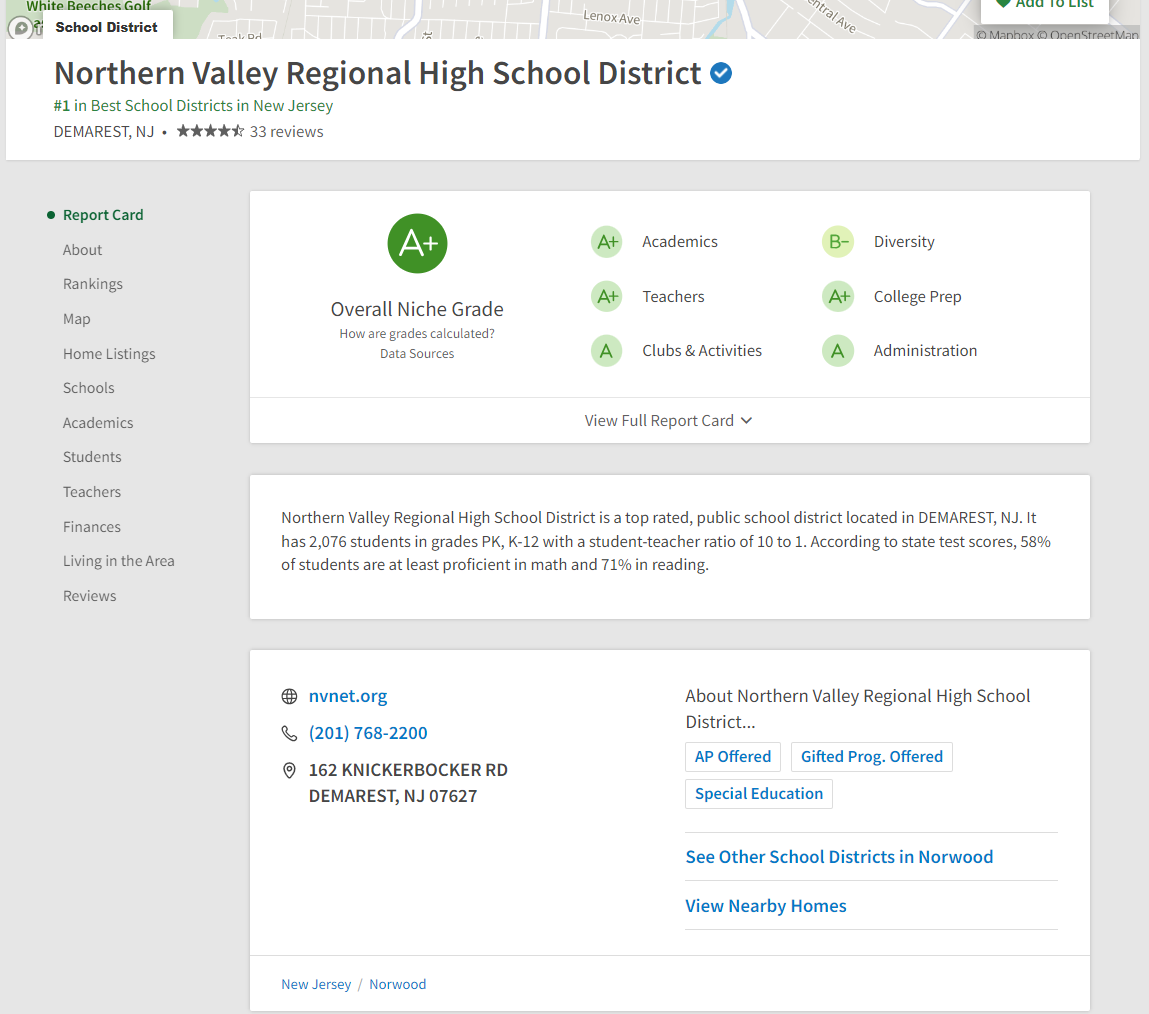This screenshot has height=1014, width=1149.
Task: Click the AP Offered tag
Action: [733, 757]
